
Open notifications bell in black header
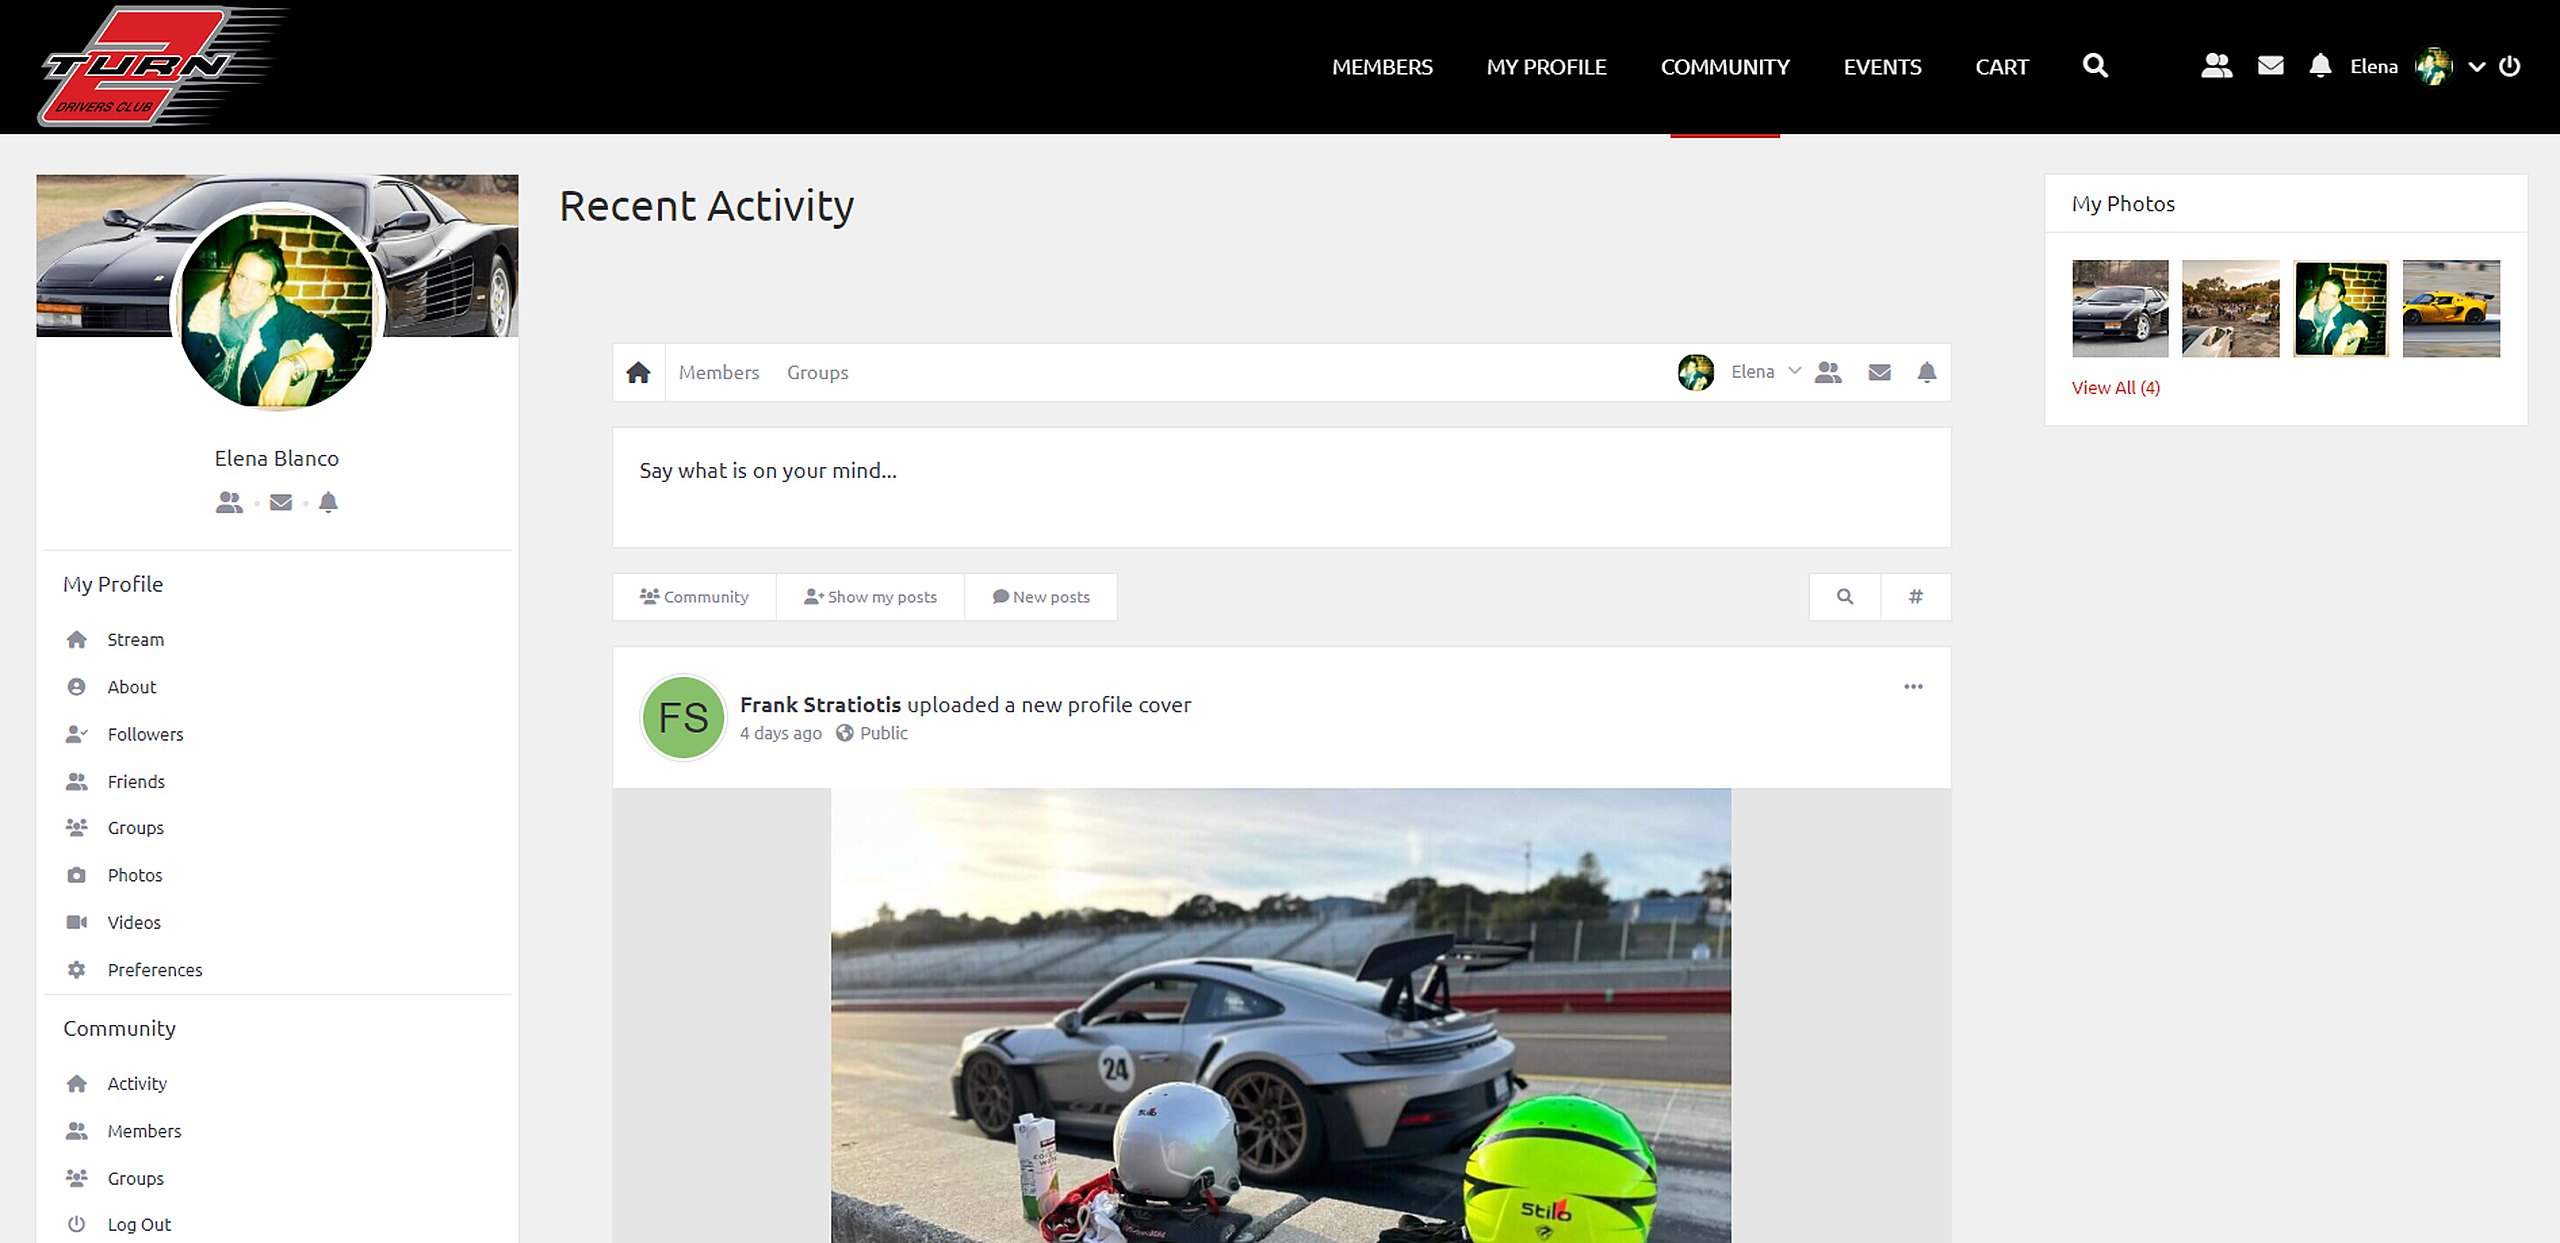pyautogui.click(x=2320, y=66)
